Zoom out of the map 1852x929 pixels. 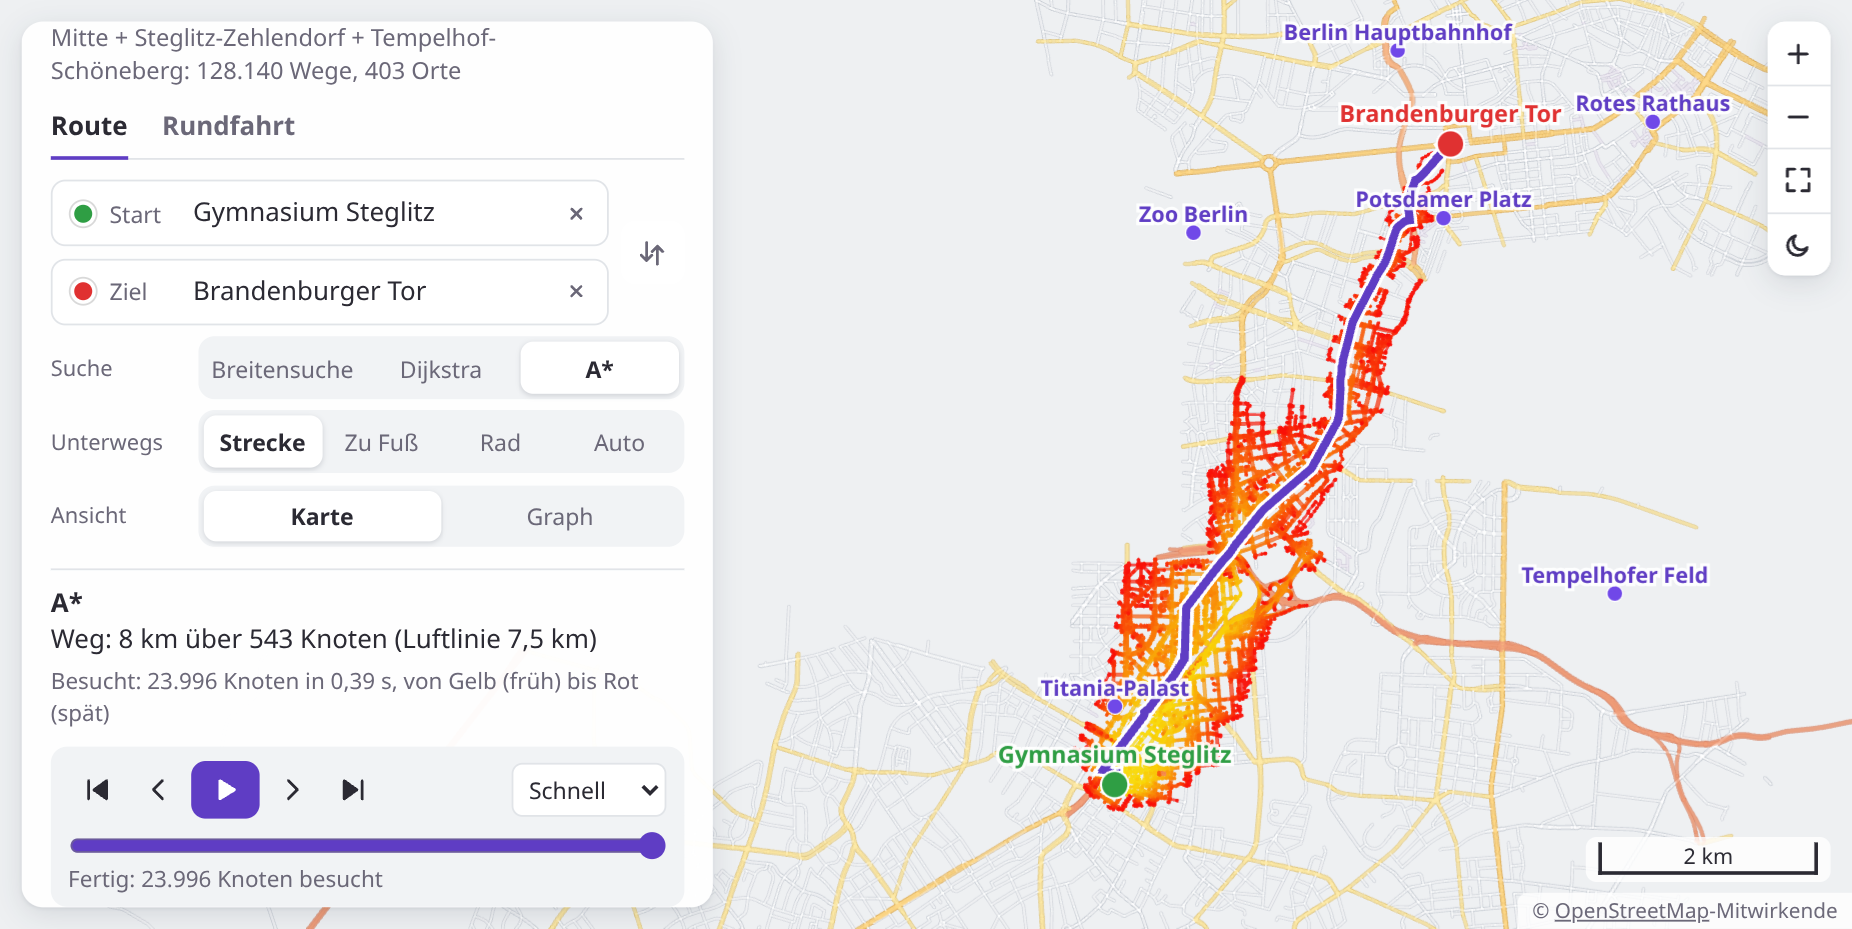tap(1798, 117)
